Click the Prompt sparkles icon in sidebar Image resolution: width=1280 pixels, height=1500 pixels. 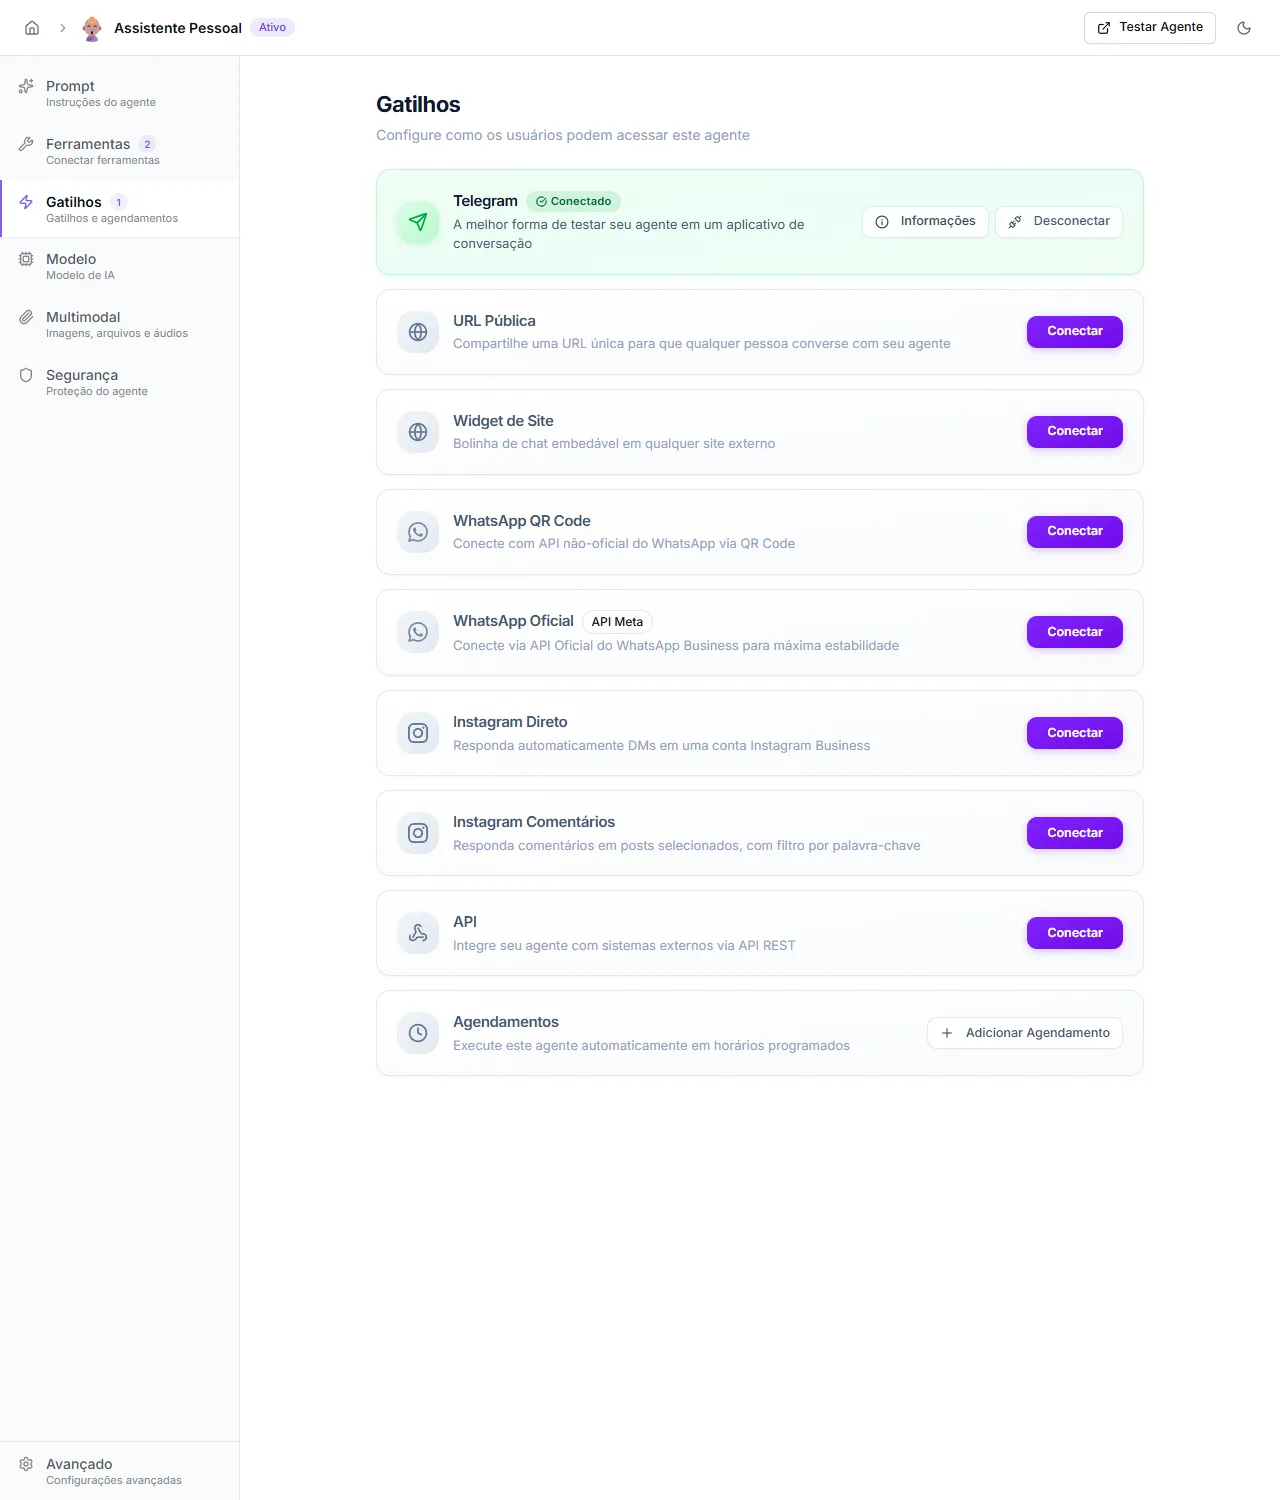[26, 86]
